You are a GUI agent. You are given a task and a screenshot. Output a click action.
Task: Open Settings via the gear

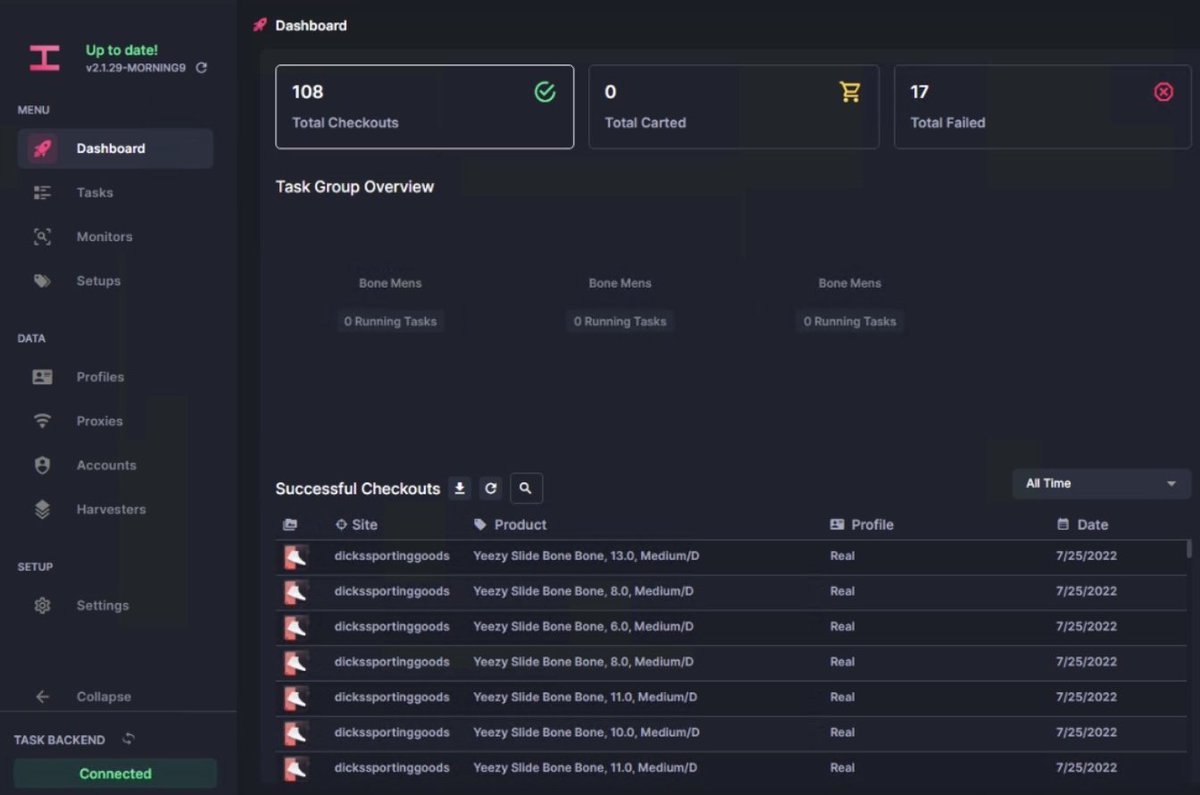pyautogui.click(x=102, y=605)
